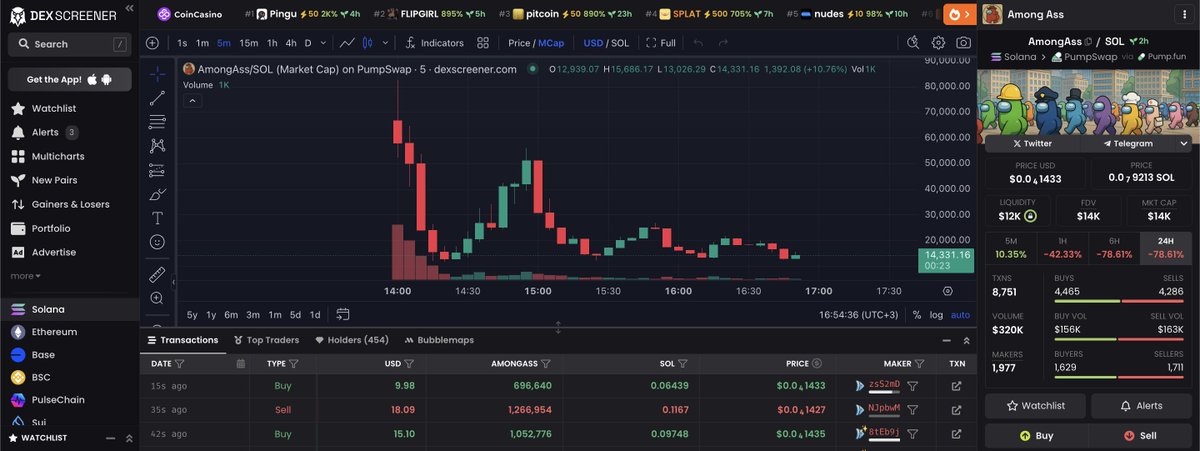Open the timezone selector 16:54:36 (UTC+3)
The height and width of the screenshot is (451, 1200).
(x=861, y=314)
